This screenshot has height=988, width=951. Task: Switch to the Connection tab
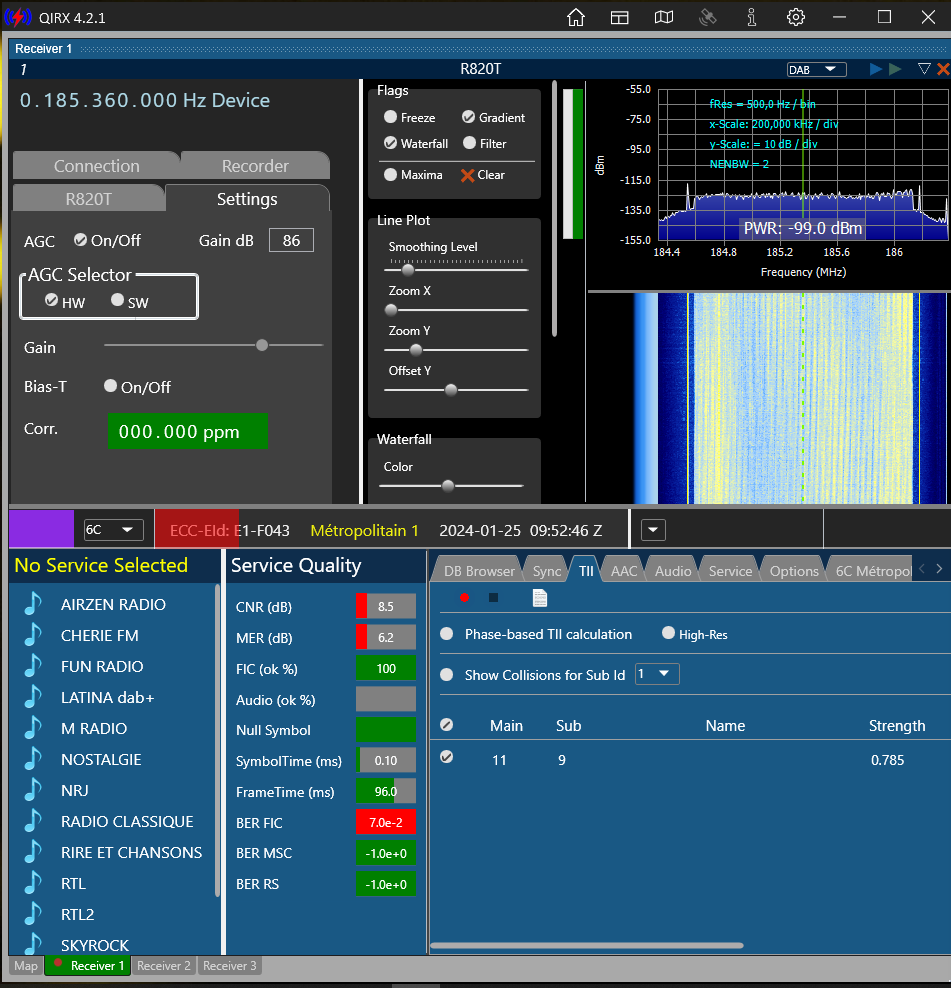click(96, 166)
